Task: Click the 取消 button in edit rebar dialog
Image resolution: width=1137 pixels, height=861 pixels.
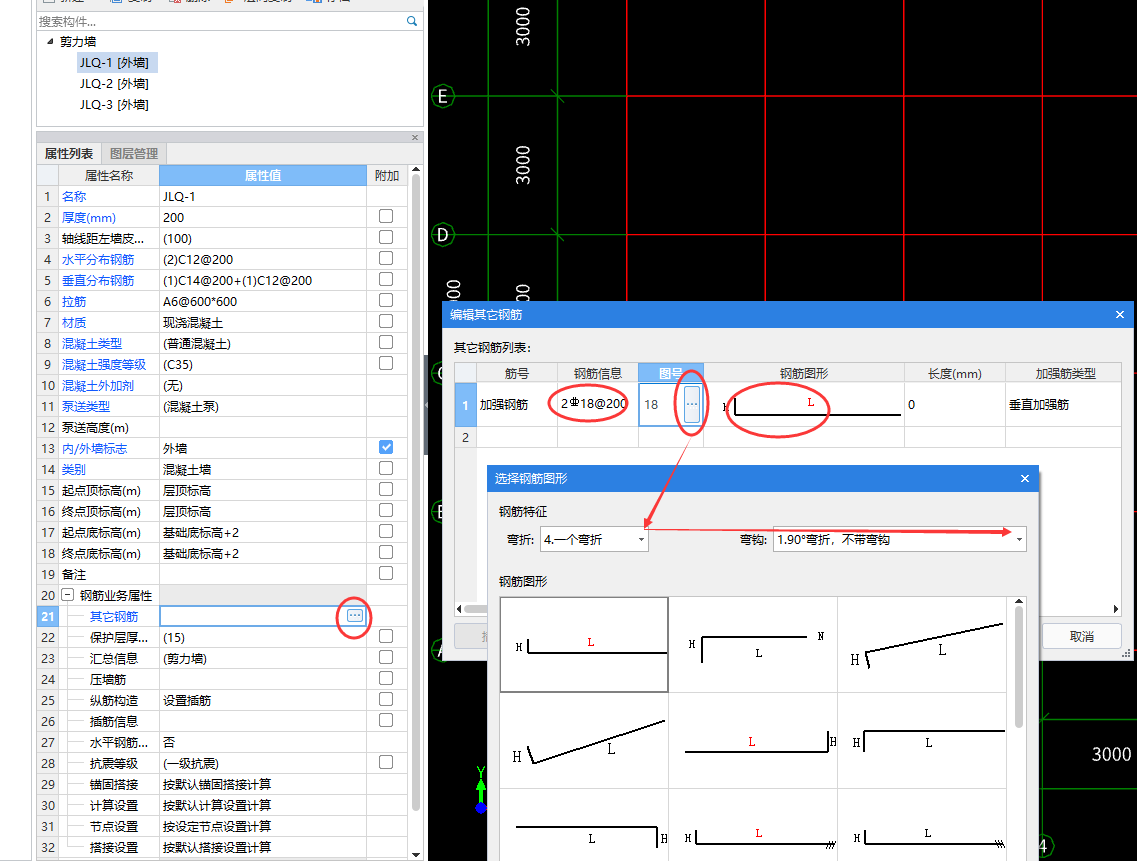Action: (1081, 636)
